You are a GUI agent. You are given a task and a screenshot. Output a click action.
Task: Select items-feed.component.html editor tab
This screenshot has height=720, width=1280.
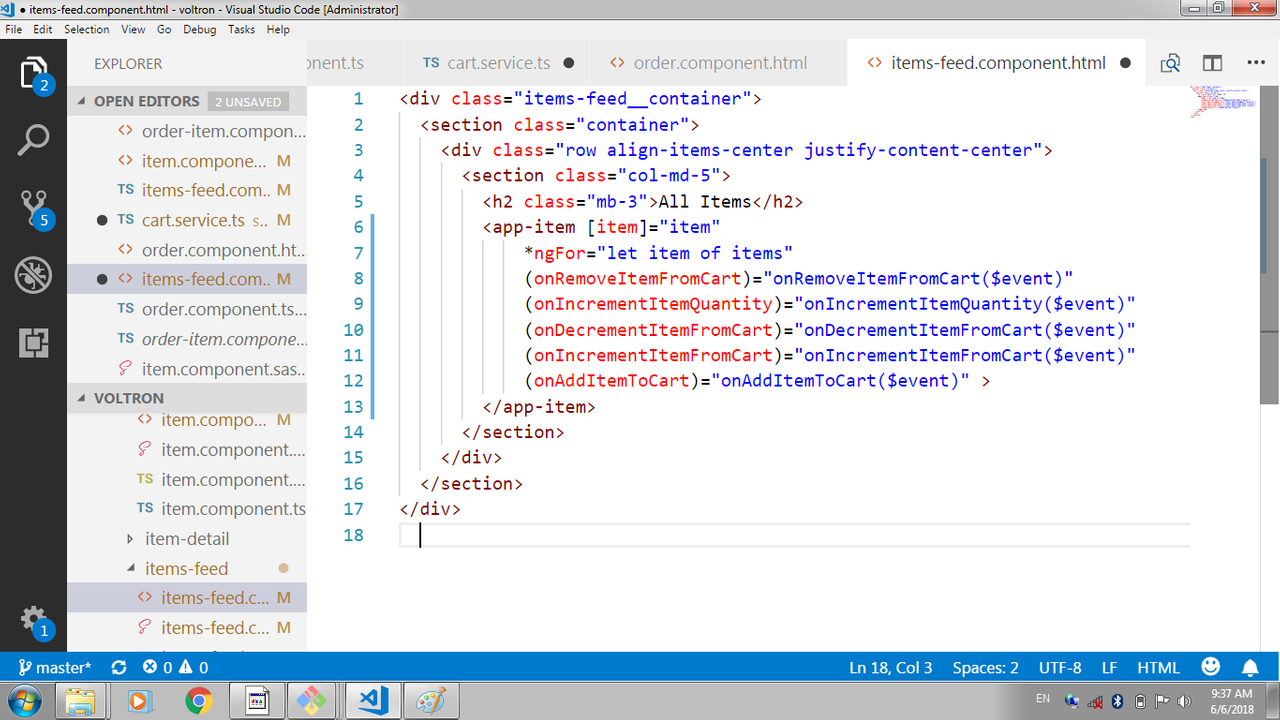click(996, 63)
